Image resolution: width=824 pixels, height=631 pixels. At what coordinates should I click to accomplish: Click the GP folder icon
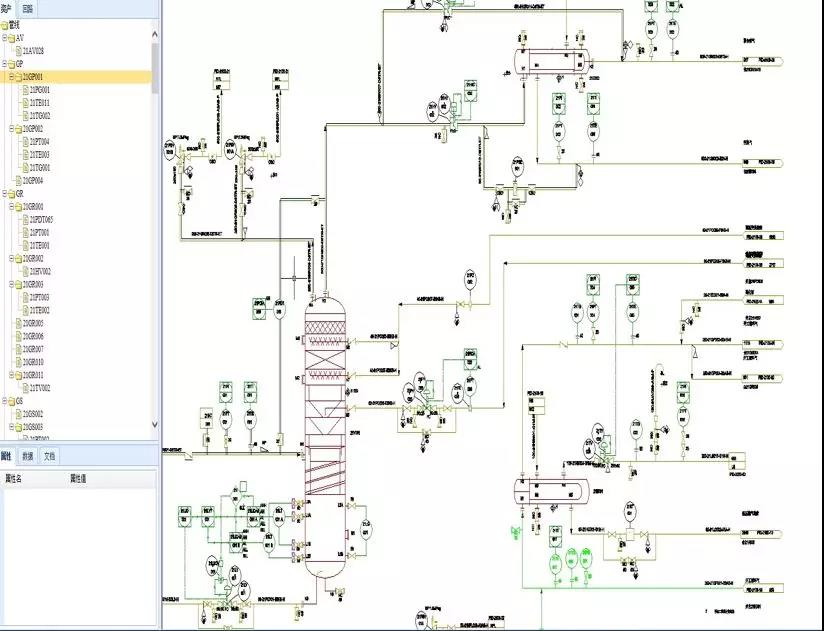coord(11,63)
